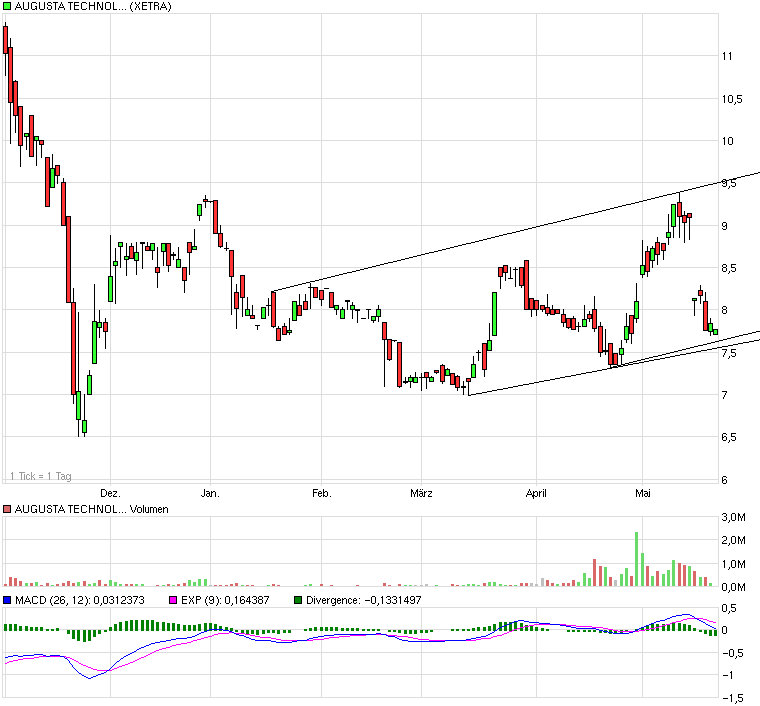
Task: Click the magenta EXP (9) legend square
Action: click(172, 600)
